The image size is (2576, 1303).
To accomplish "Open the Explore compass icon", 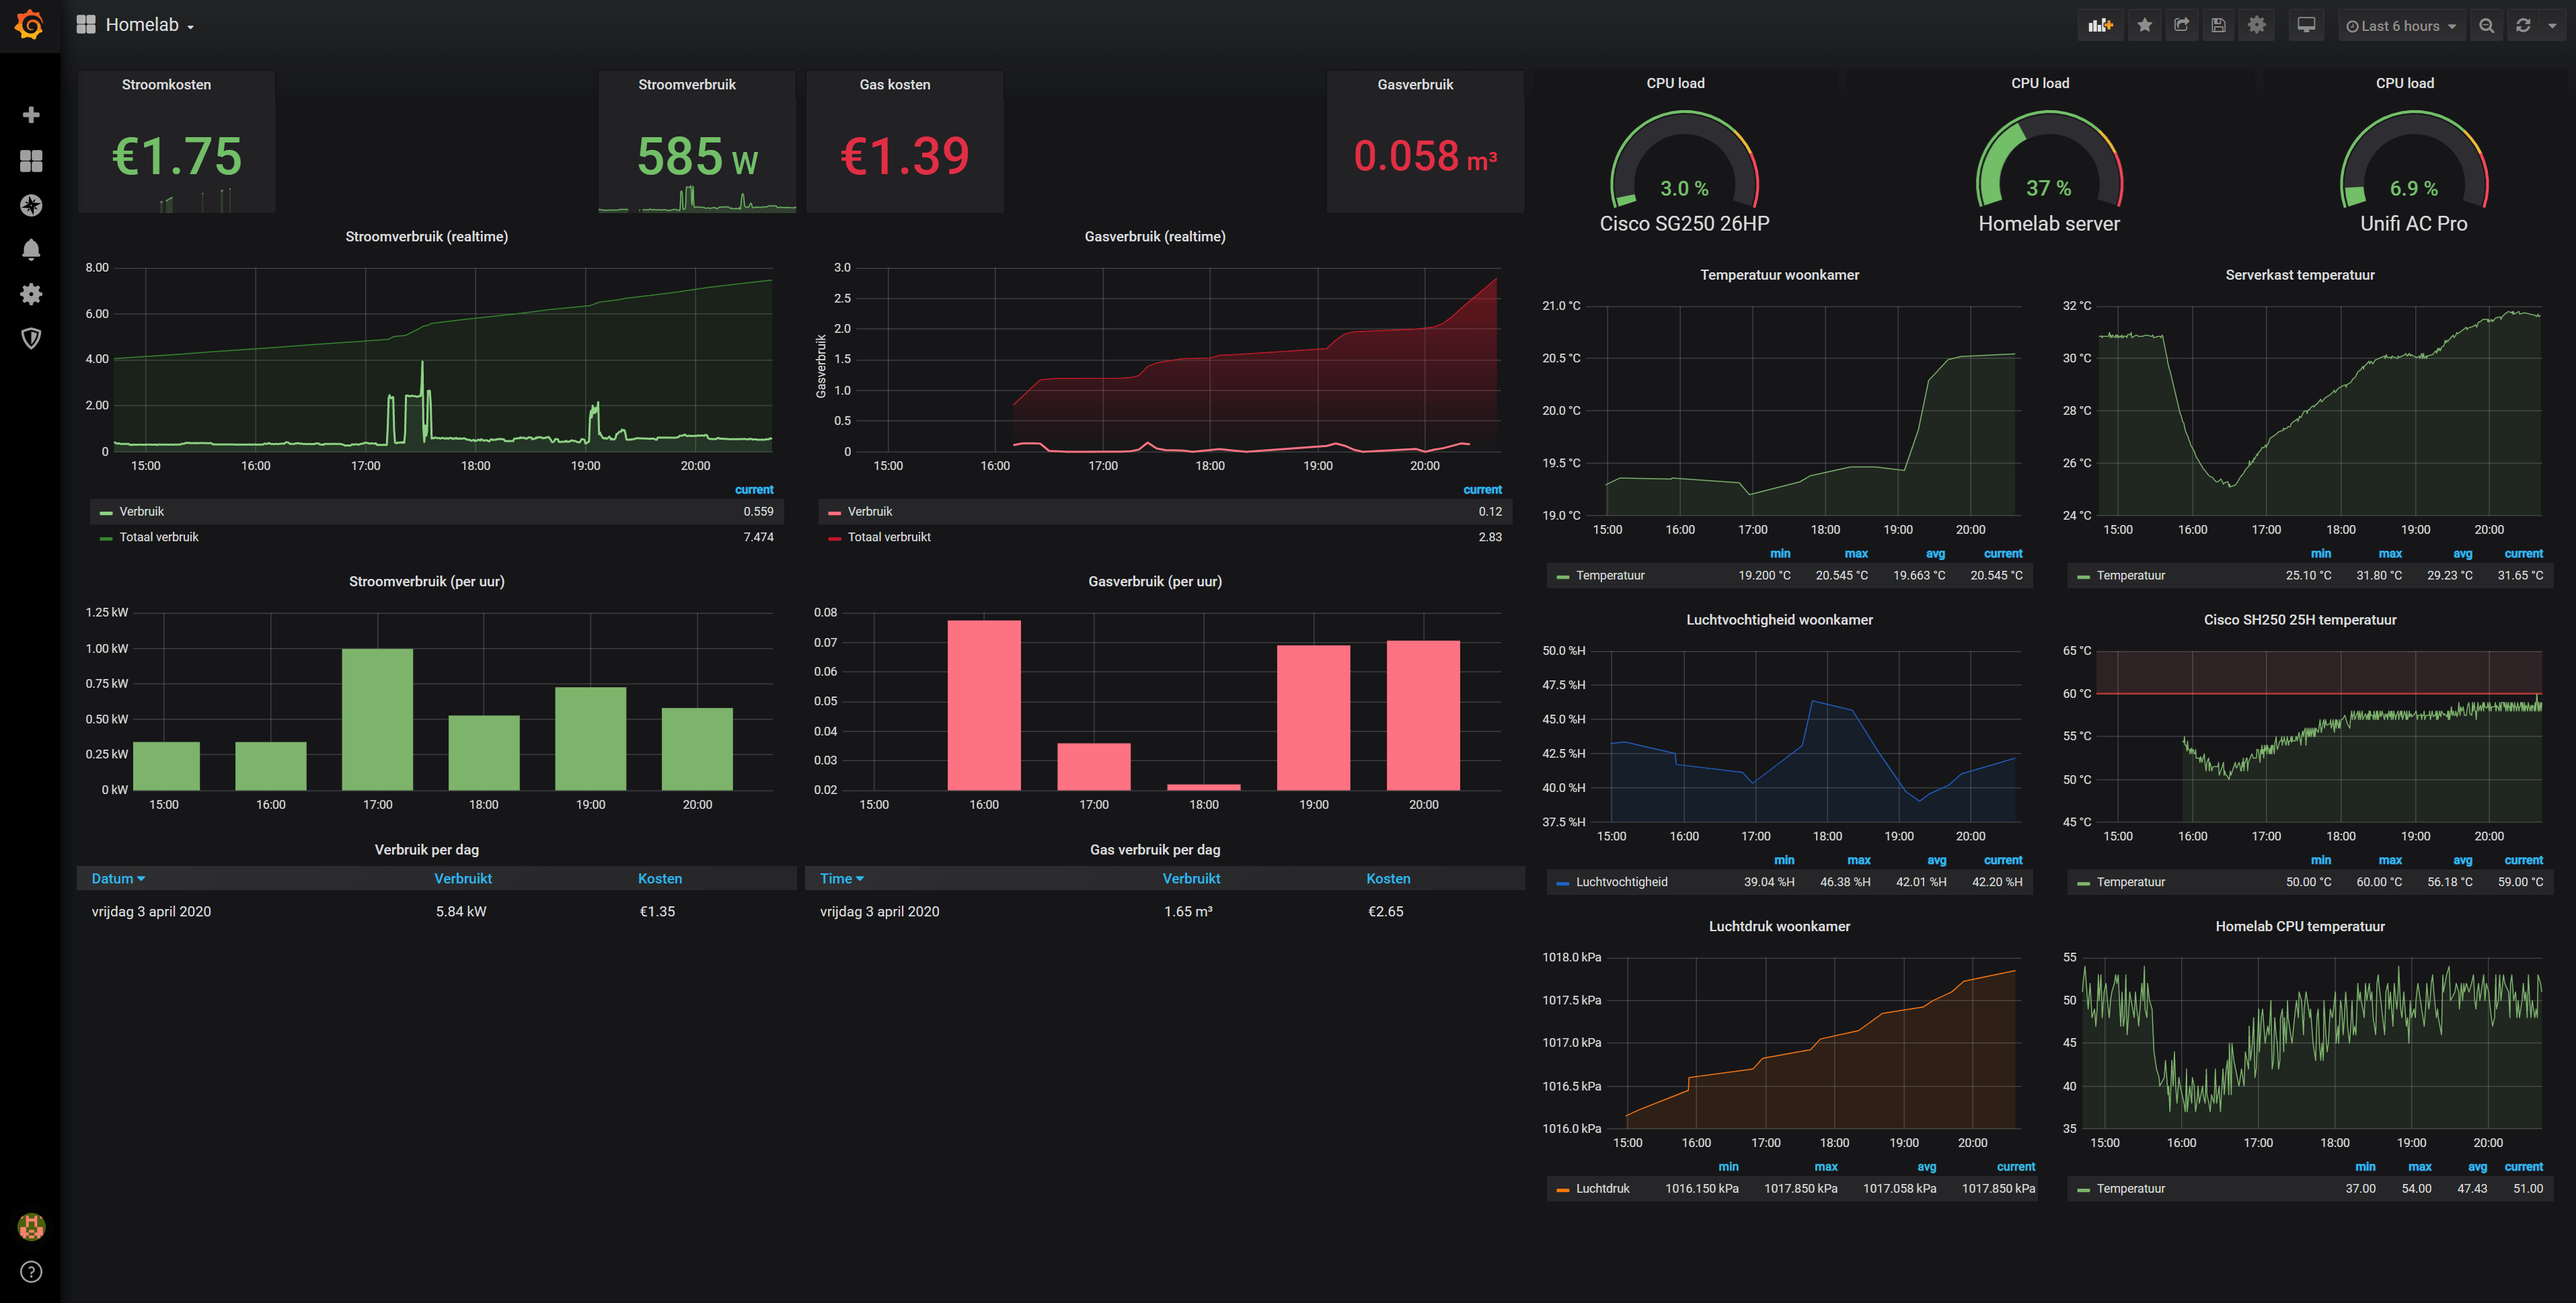I will coord(31,205).
